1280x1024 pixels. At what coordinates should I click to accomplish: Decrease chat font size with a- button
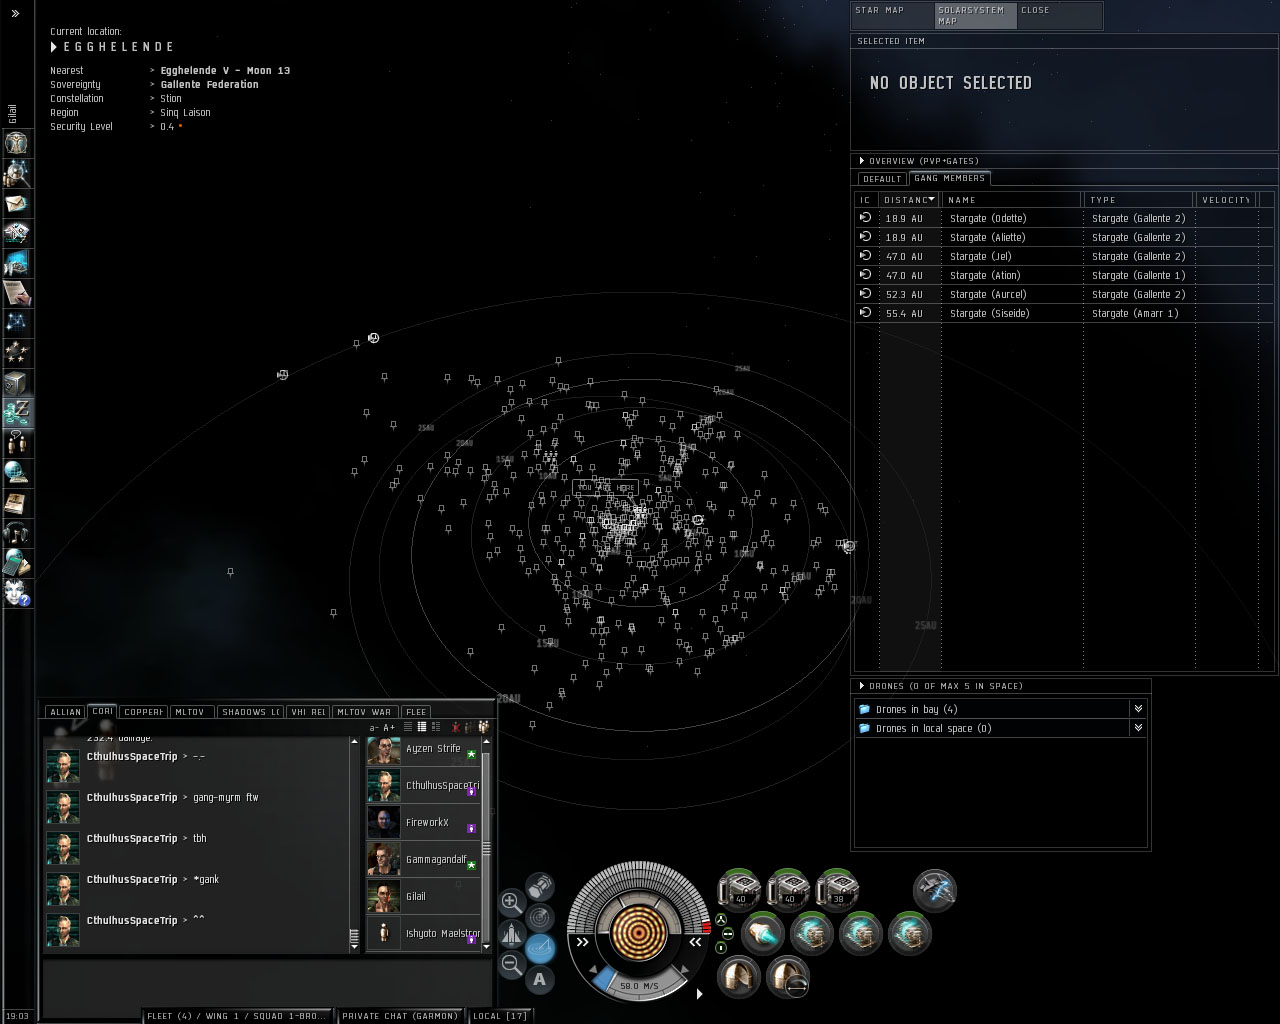click(374, 727)
